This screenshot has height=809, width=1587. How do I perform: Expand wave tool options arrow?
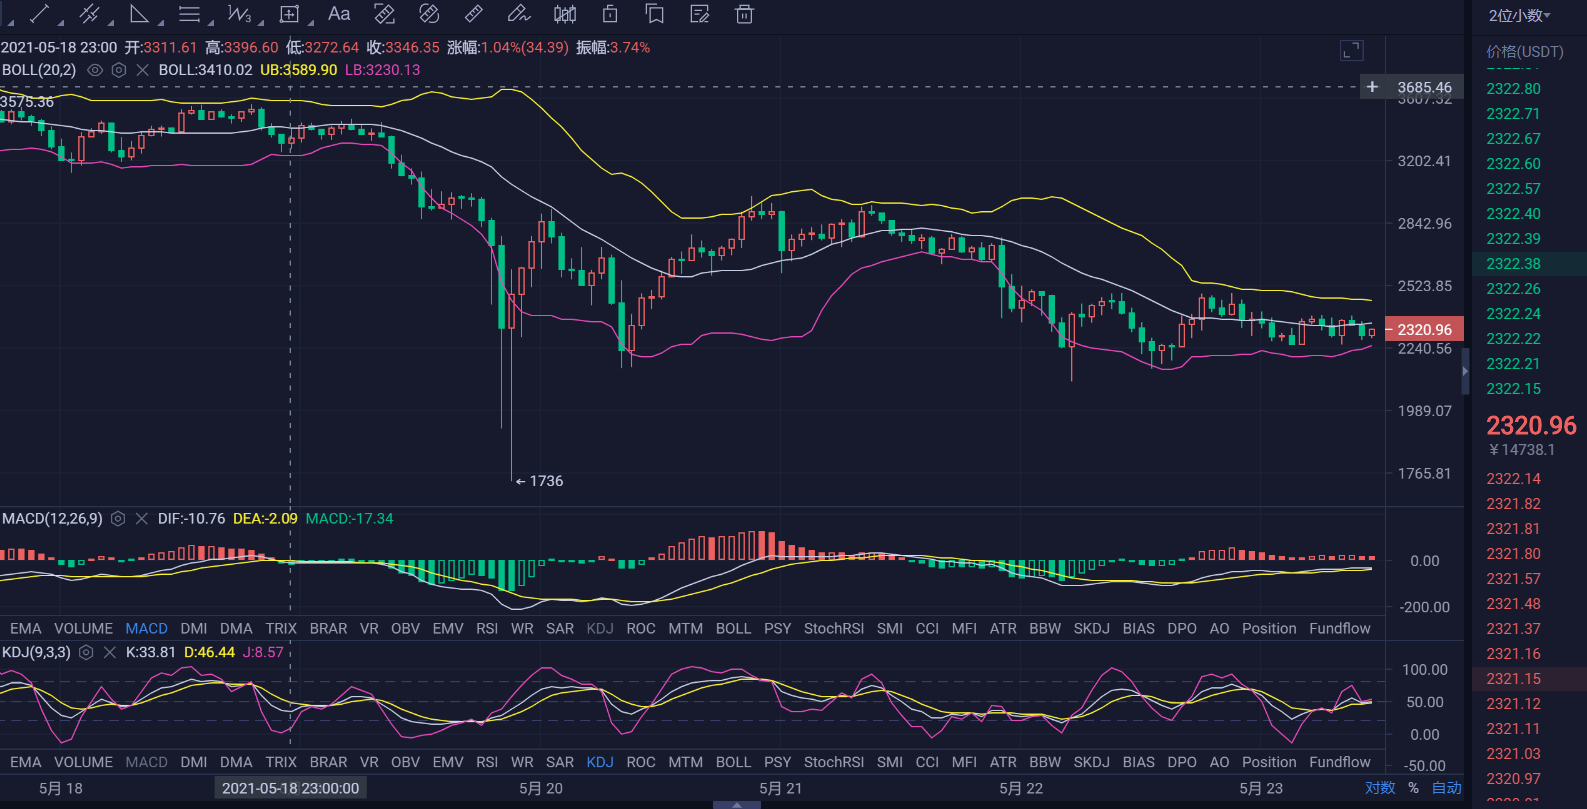[x=261, y=22]
